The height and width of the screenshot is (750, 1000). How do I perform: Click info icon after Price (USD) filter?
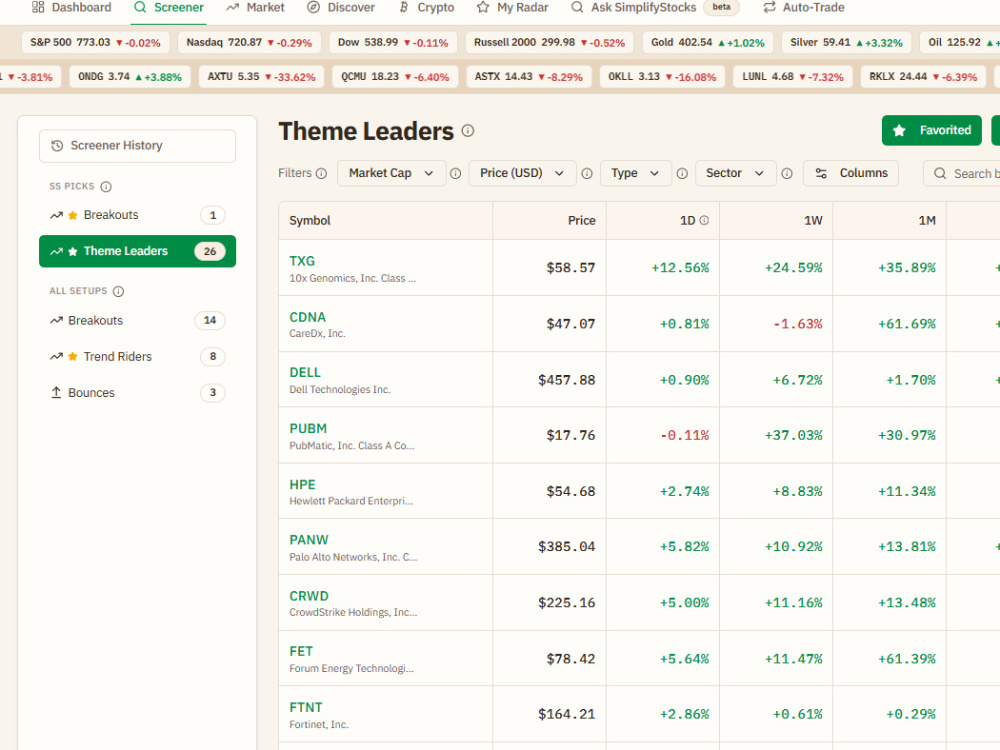click(587, 173)
